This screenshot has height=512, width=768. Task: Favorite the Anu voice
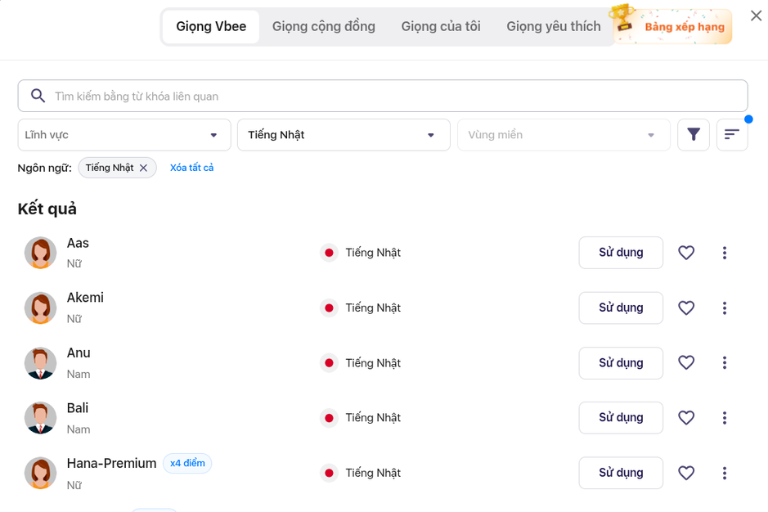[686, 363]
